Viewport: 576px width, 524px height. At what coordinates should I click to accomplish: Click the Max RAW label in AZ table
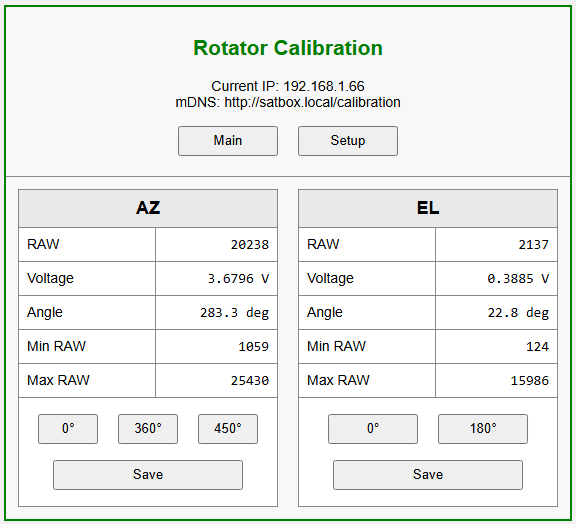click(x=58, y=380)
